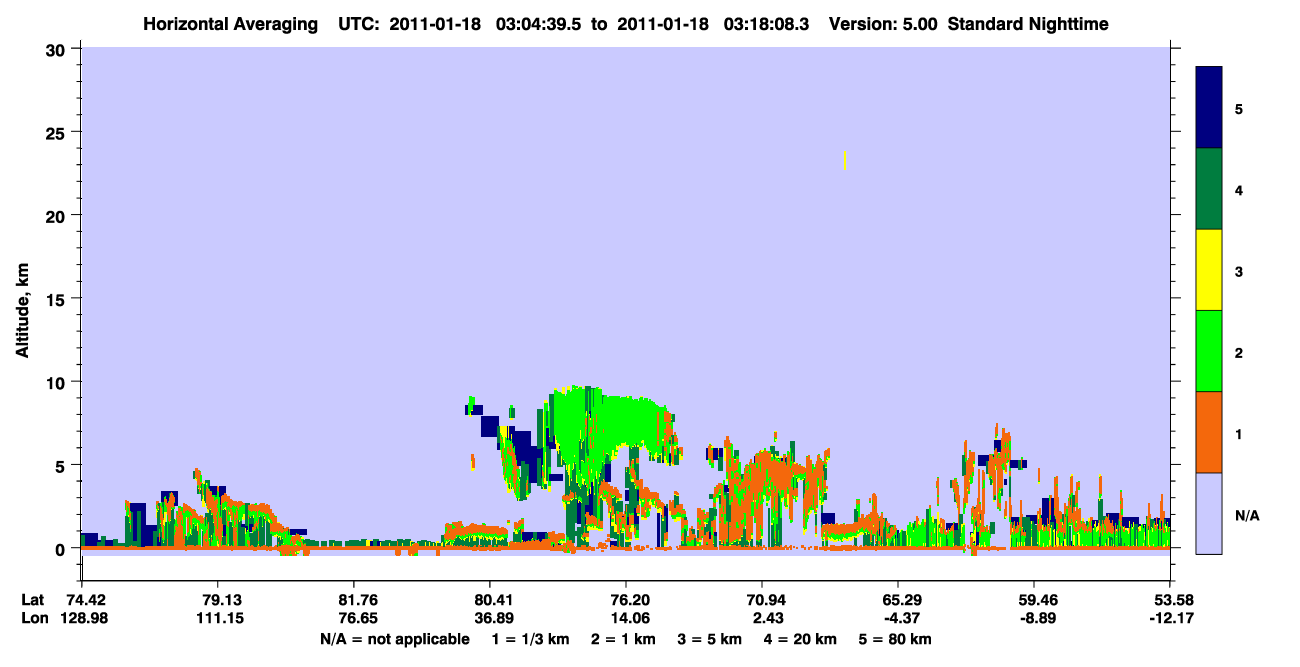Viewport: 1300px width, 667px height.
Task: Click the y-axis tick label 30
Action: [x=57, y=49]
